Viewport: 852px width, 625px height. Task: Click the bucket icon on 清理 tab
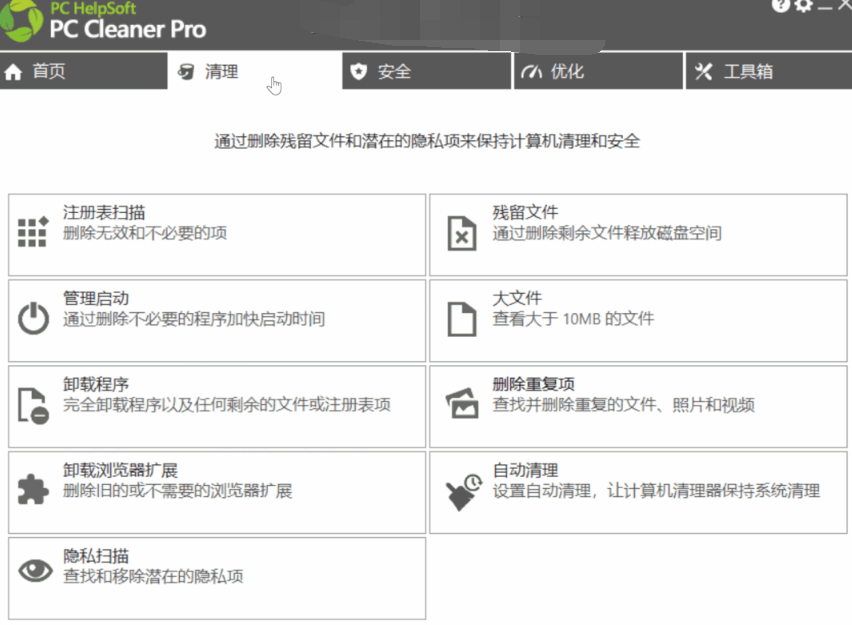coord(186,71)
